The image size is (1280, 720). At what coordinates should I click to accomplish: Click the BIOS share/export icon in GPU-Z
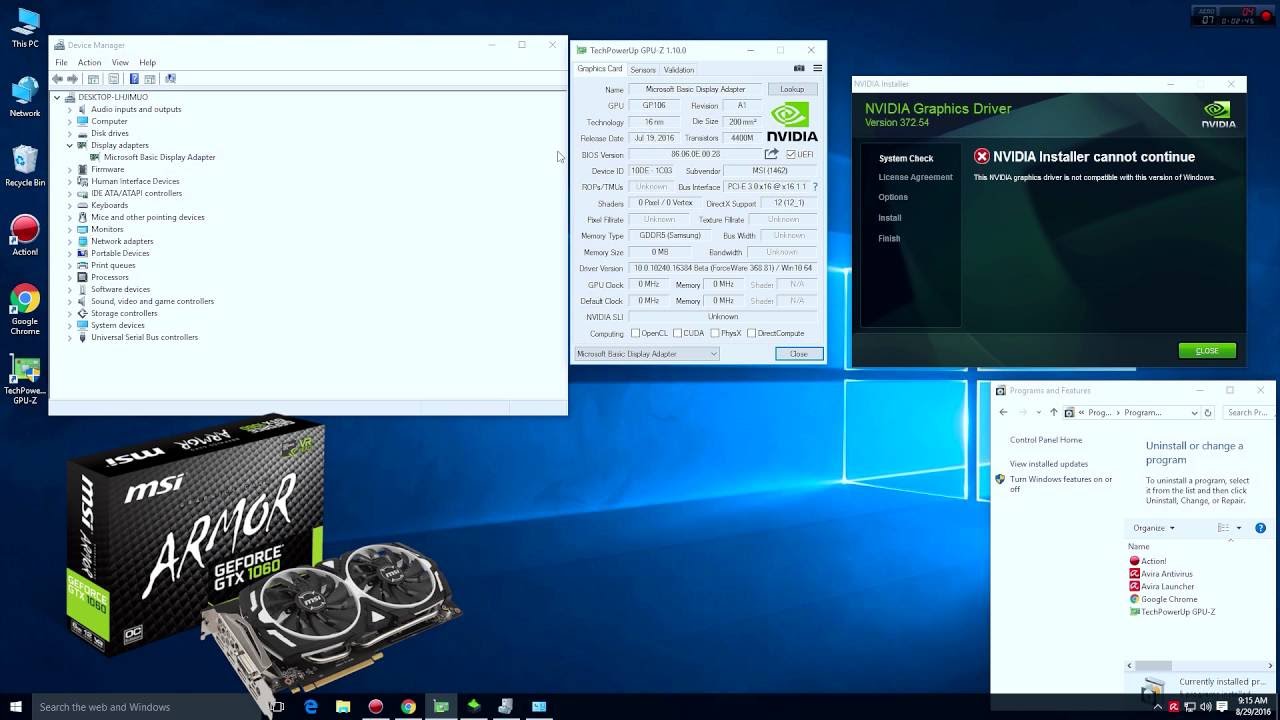point(771,154)
